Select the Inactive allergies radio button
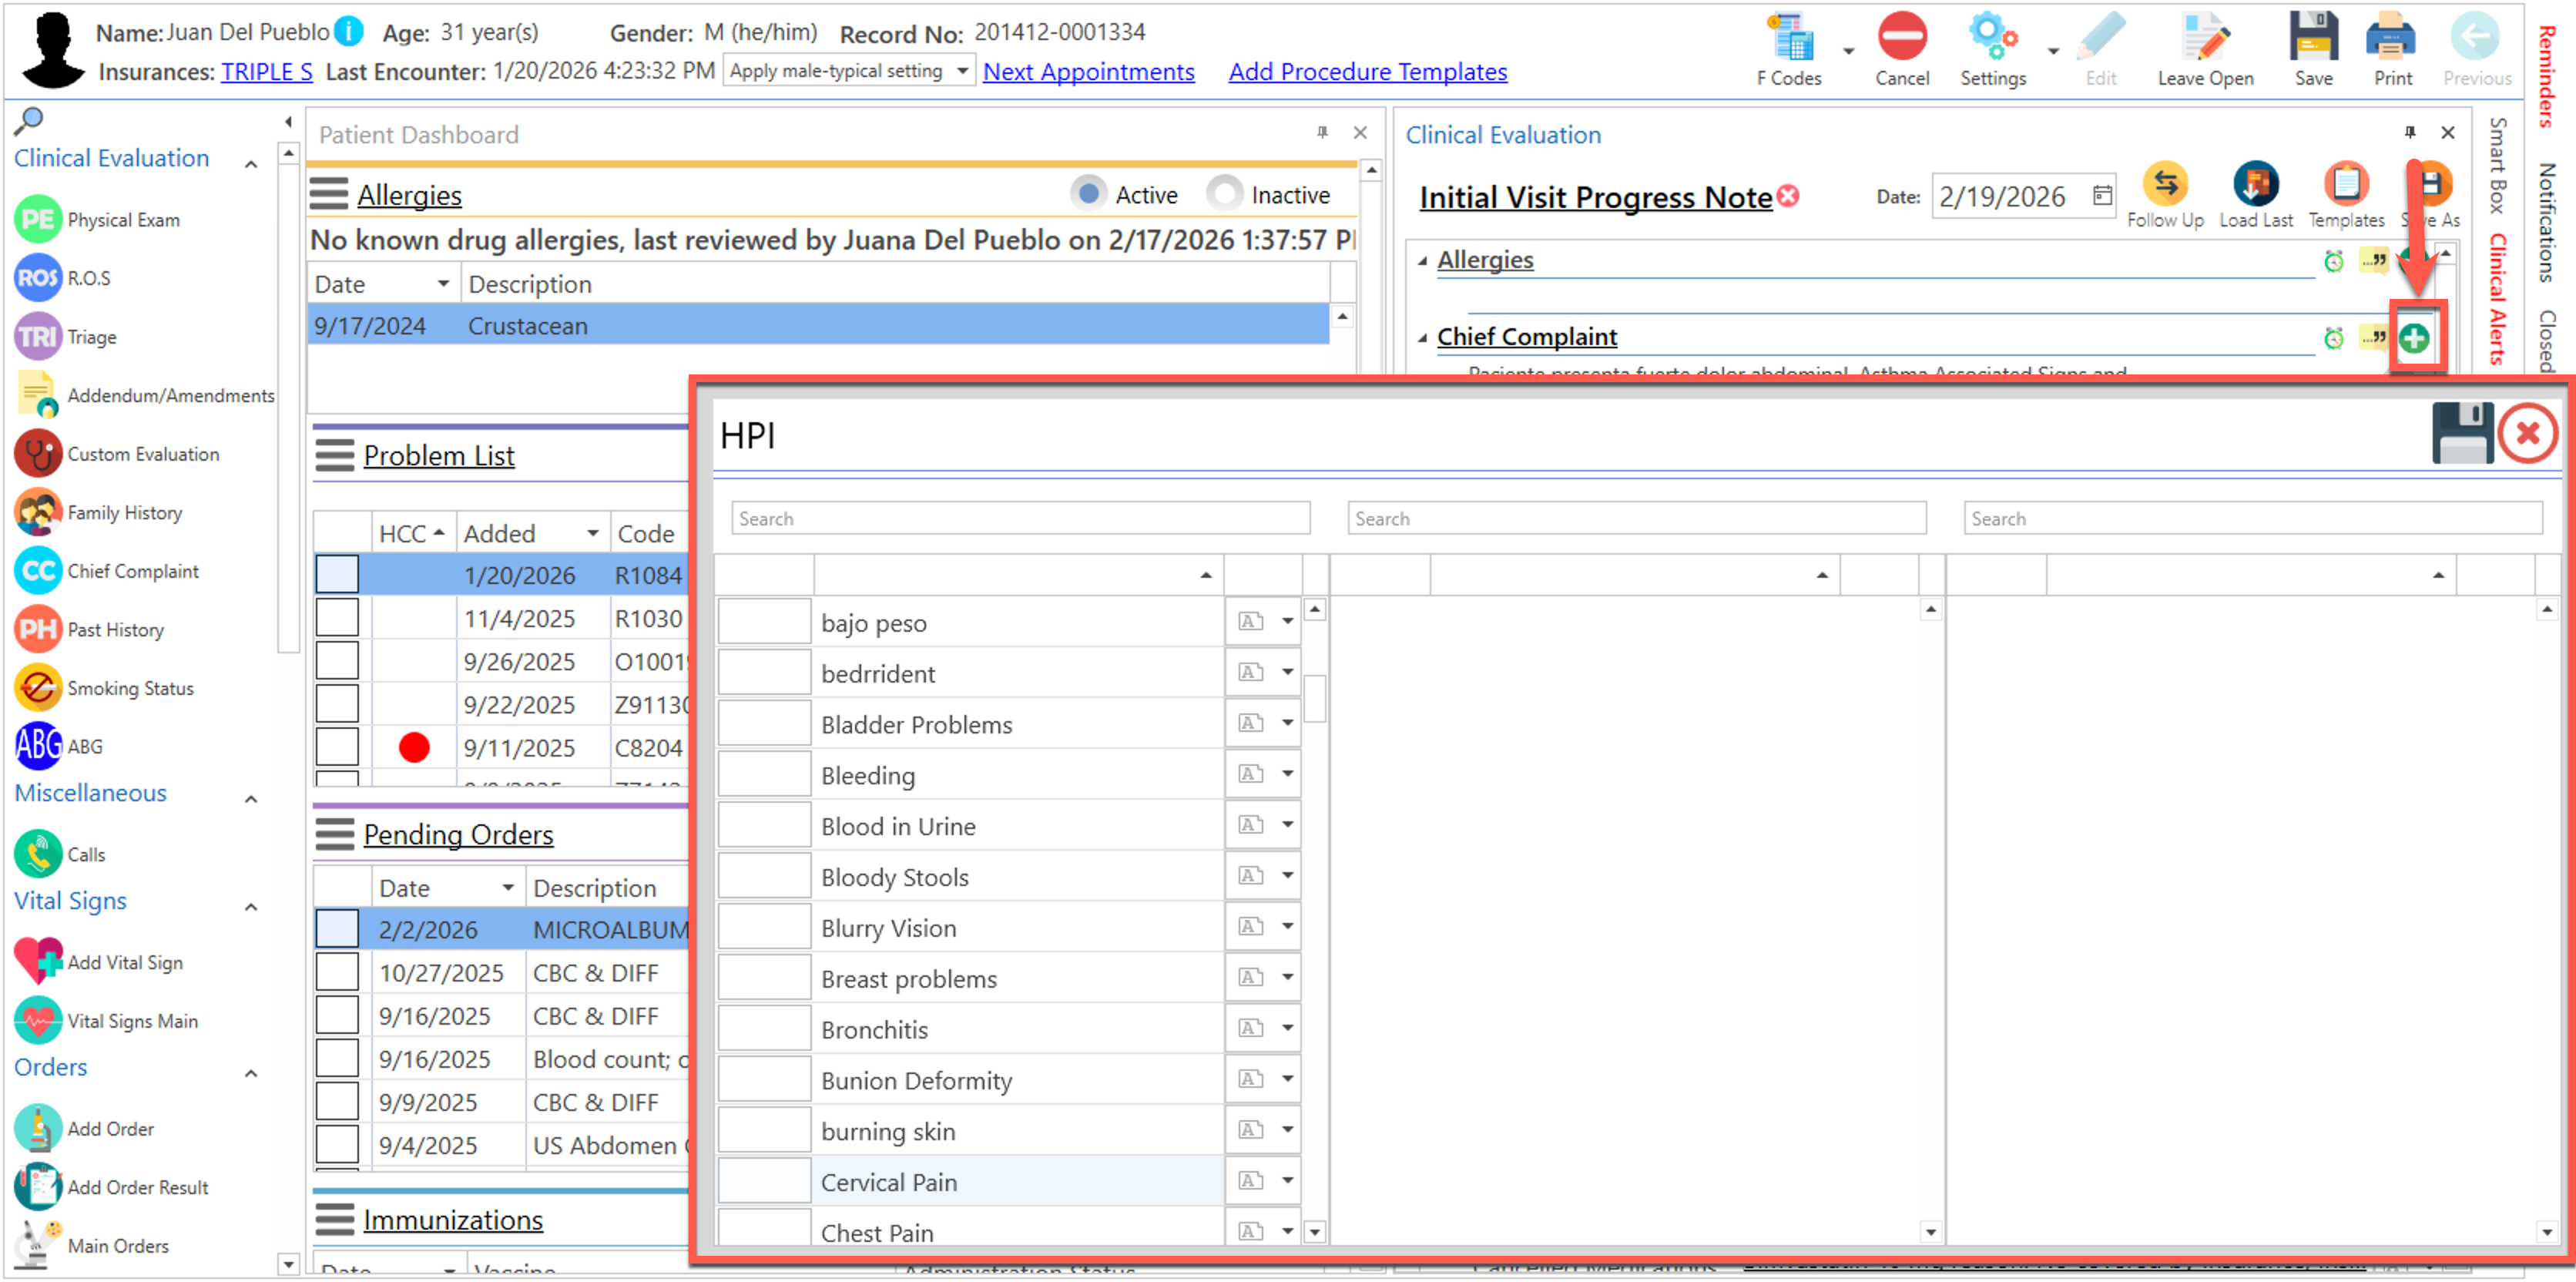The height and width of the screenshot is (1282, 2576). click(x=1224, y=194)
